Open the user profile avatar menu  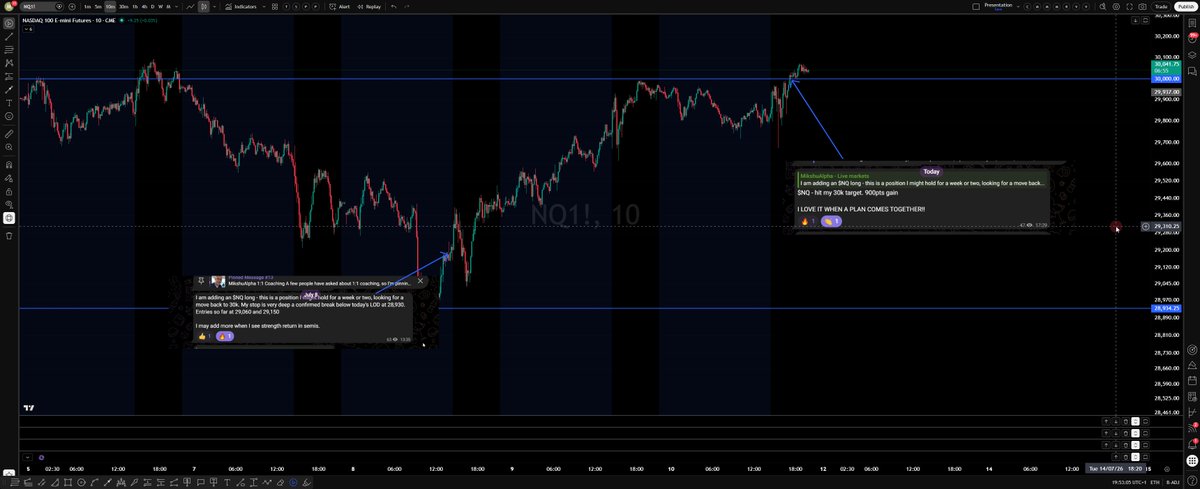tap(8, 6)
